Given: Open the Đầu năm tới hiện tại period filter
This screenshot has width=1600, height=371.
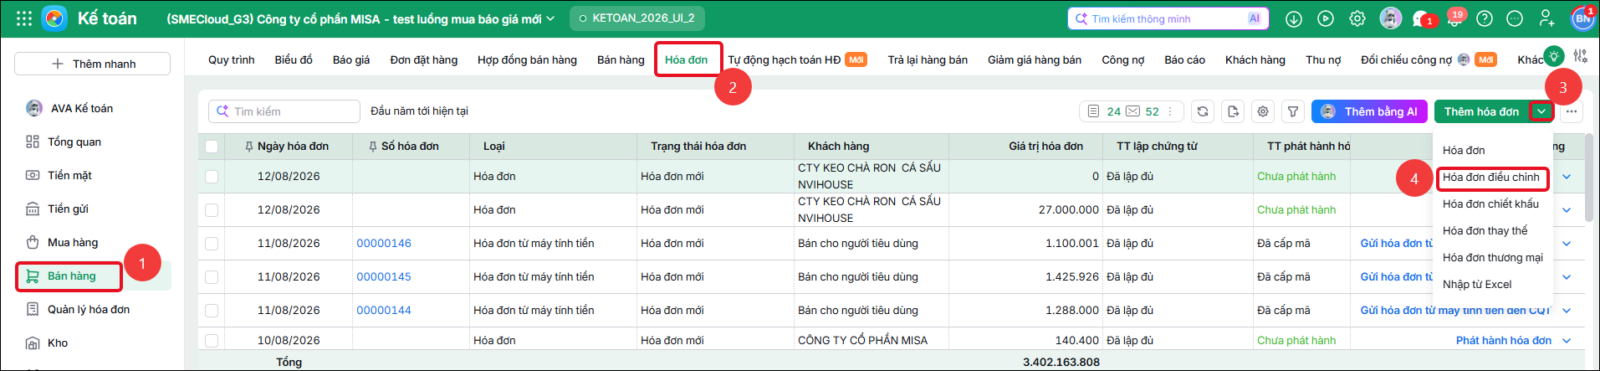Looking at the screenshot, I should pyautogui.click(x=419, y=111).
